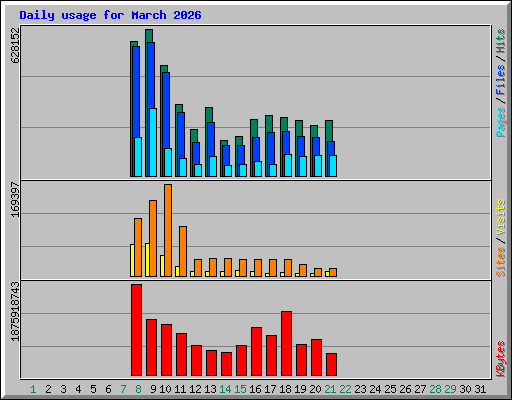Image resolution: width=512 pixels, height=400 pixels.
Task: Click day 16 on the x-axis
Action: (x=255, y=389)
